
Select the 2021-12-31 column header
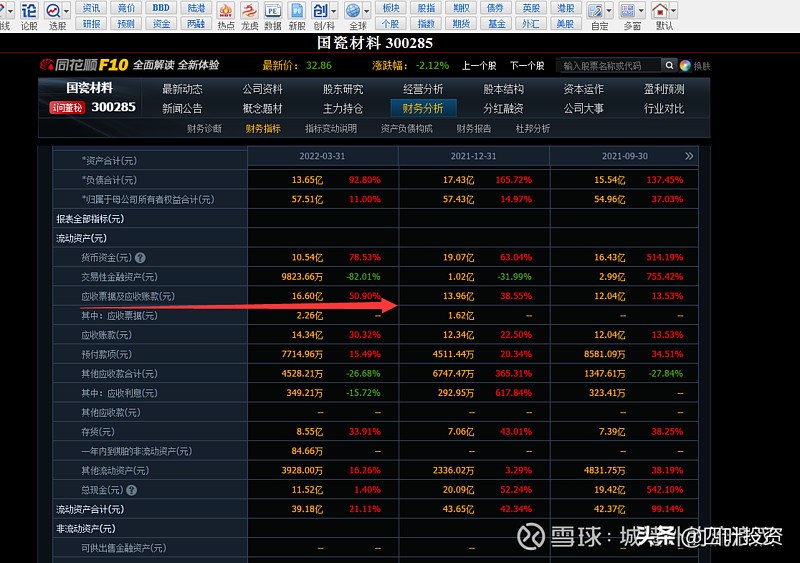[473, 156]
